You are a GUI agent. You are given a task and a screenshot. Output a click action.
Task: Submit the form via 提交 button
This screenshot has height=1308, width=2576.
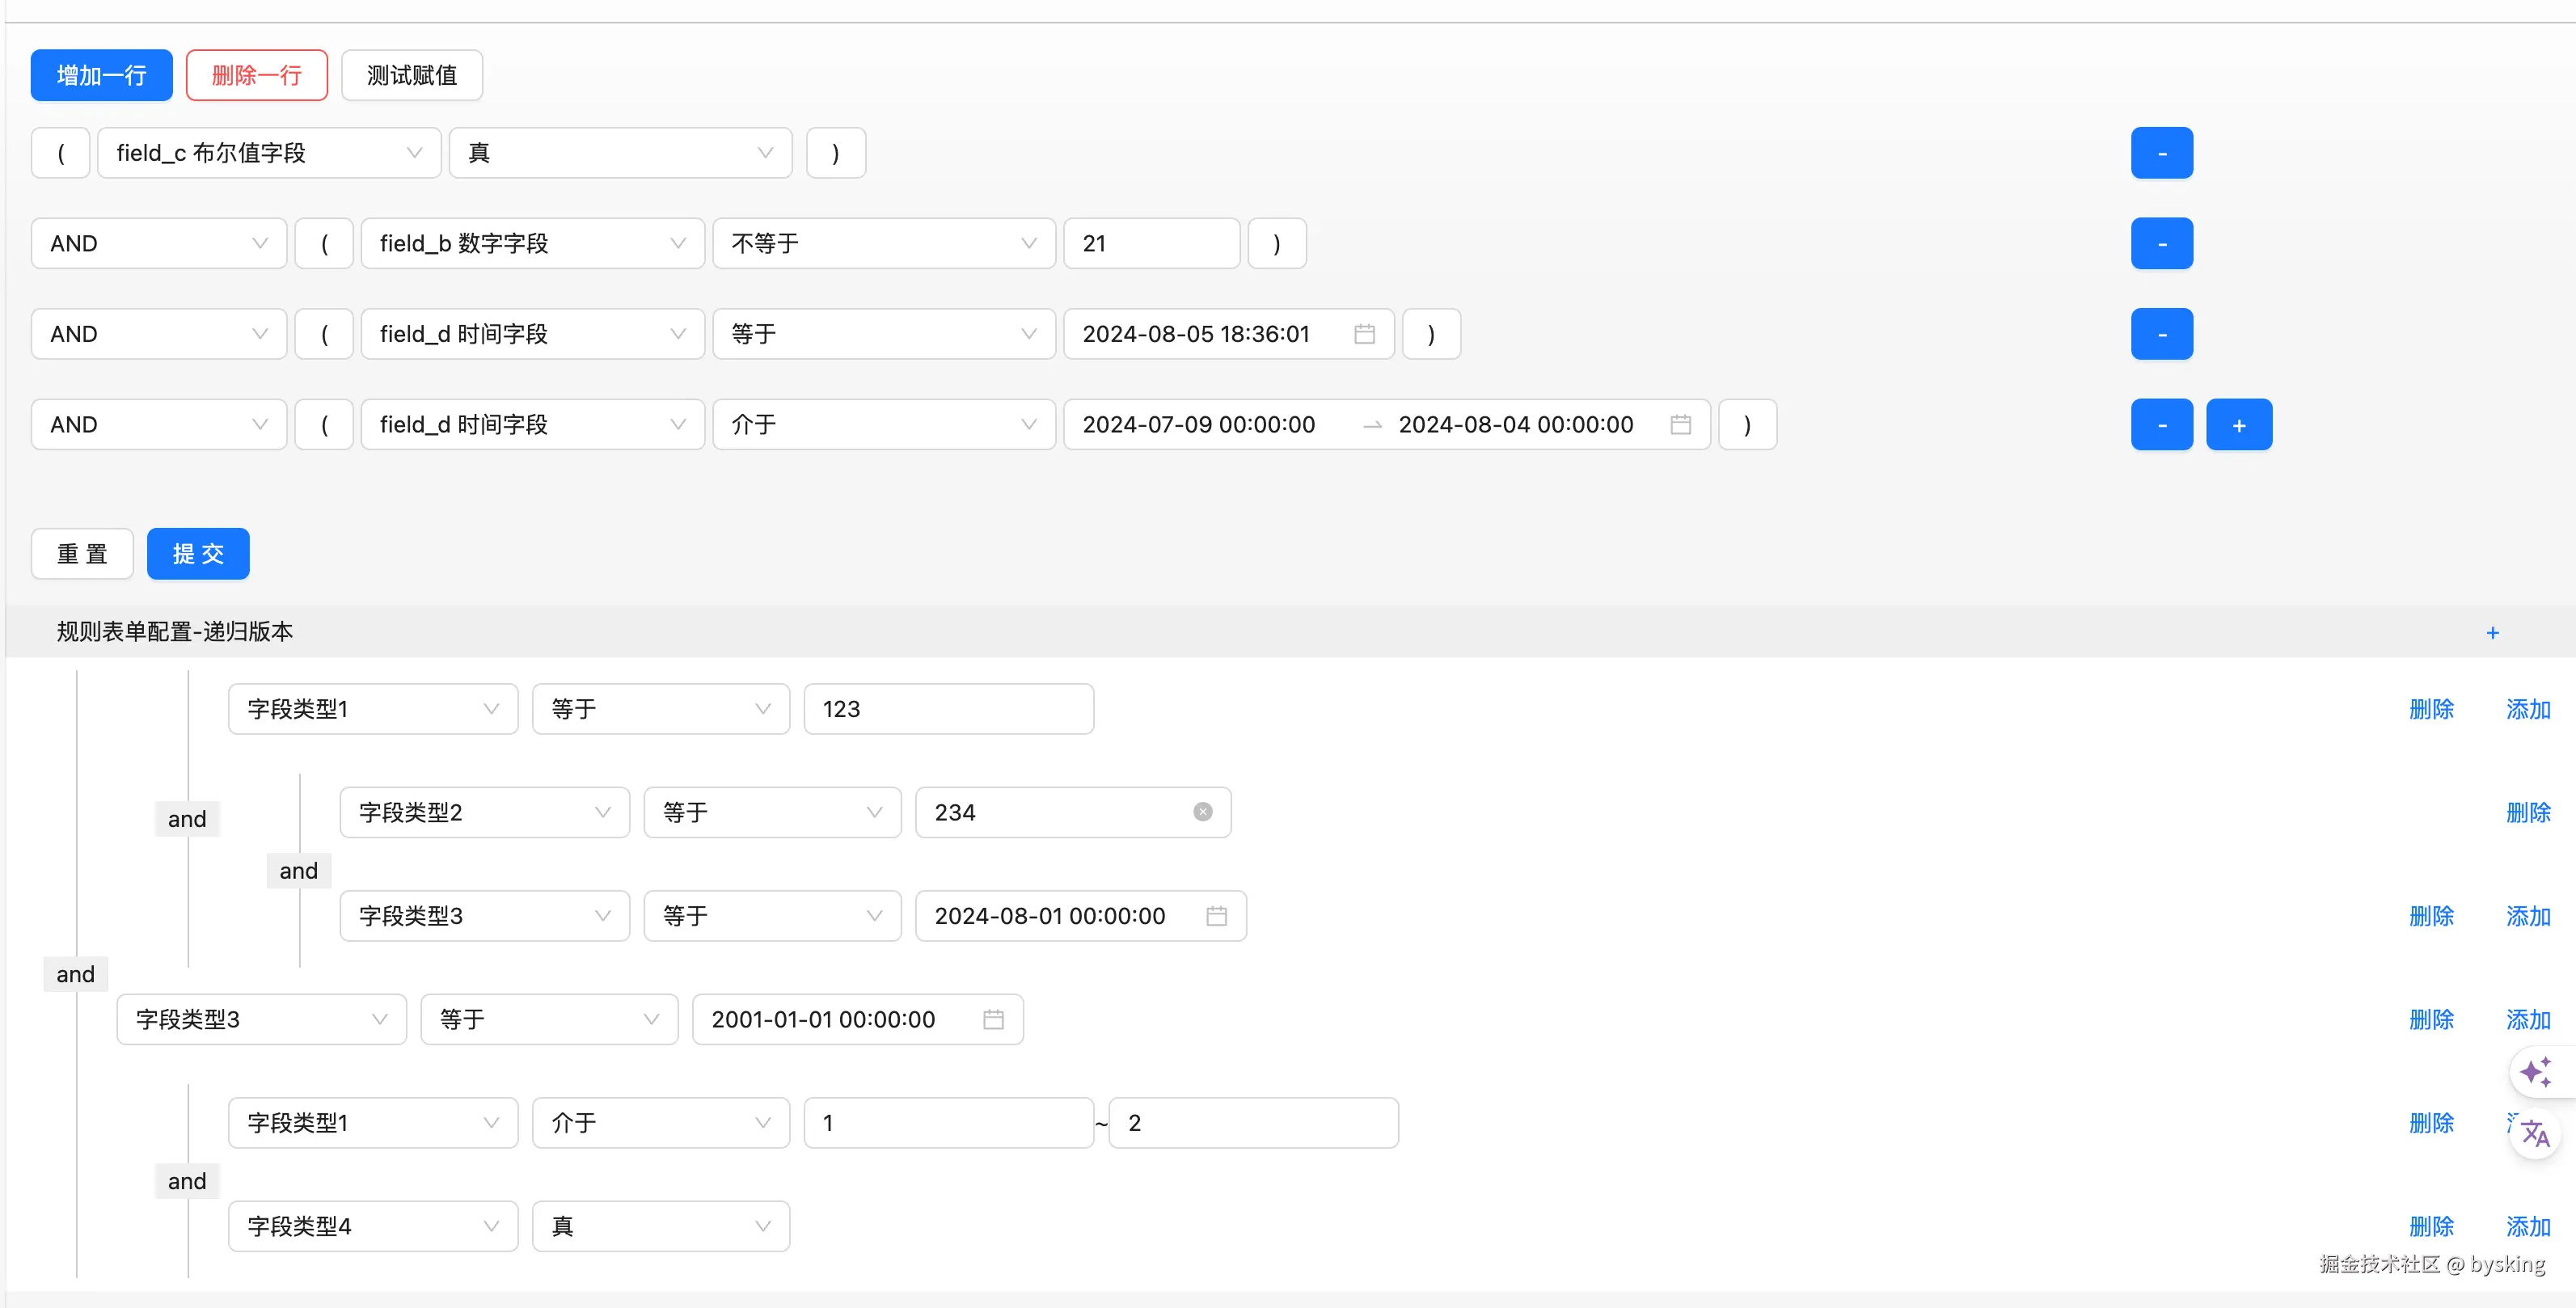point(197,553)
